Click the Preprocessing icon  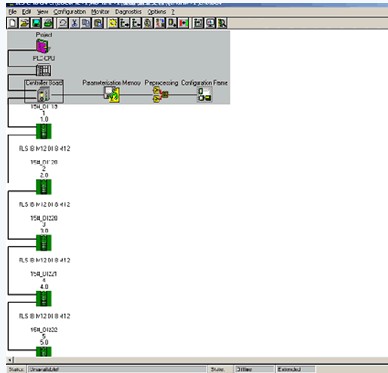pos(161,94)
